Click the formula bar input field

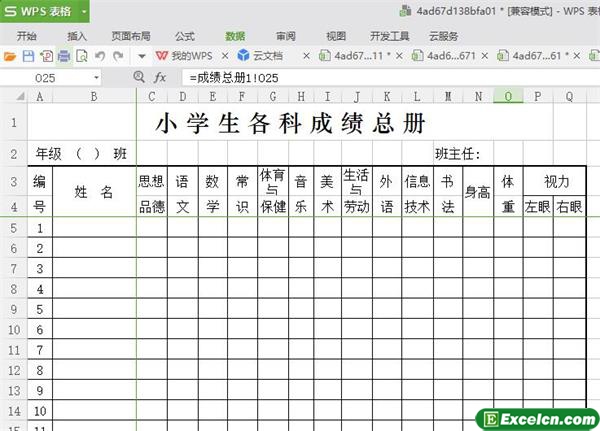[x=380, y=77]
